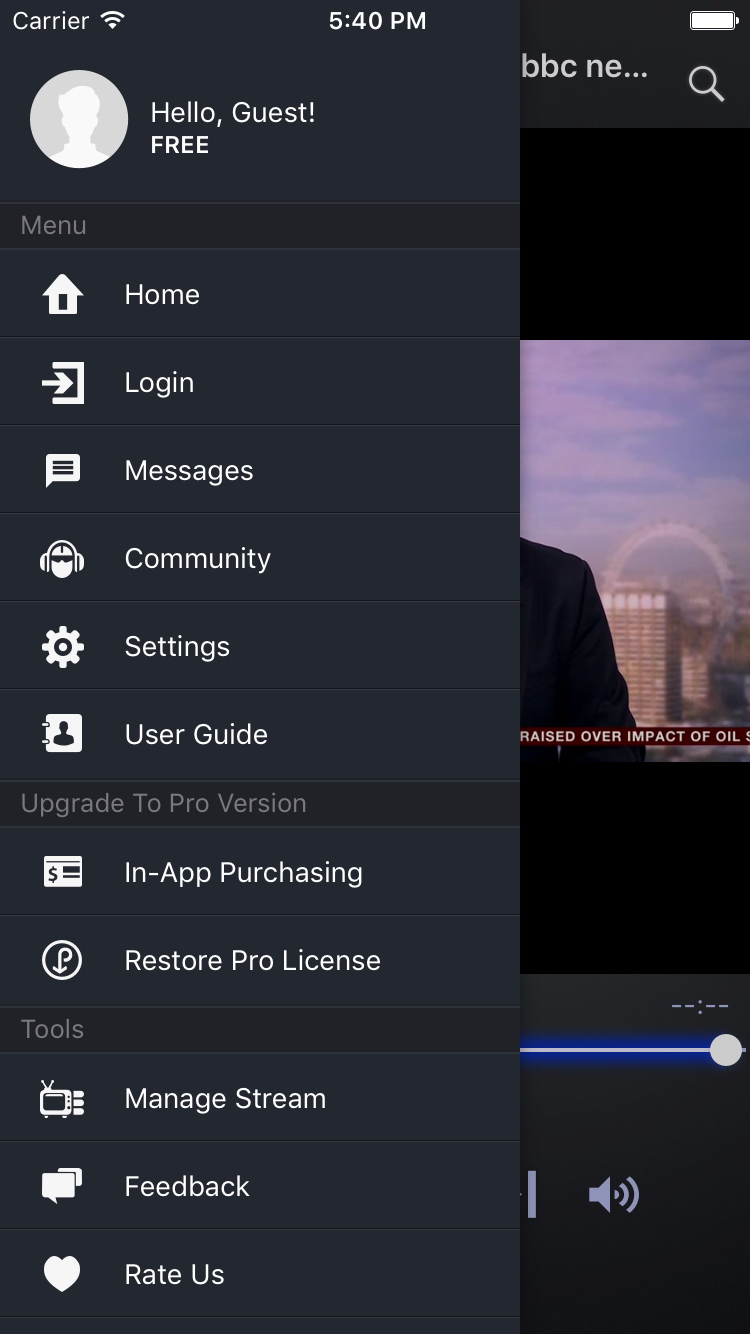The height and width of the screenshot is (1334, 750).
Task: Tap the "Hello, Guest!" greeting text
Action: click(232, 113)
